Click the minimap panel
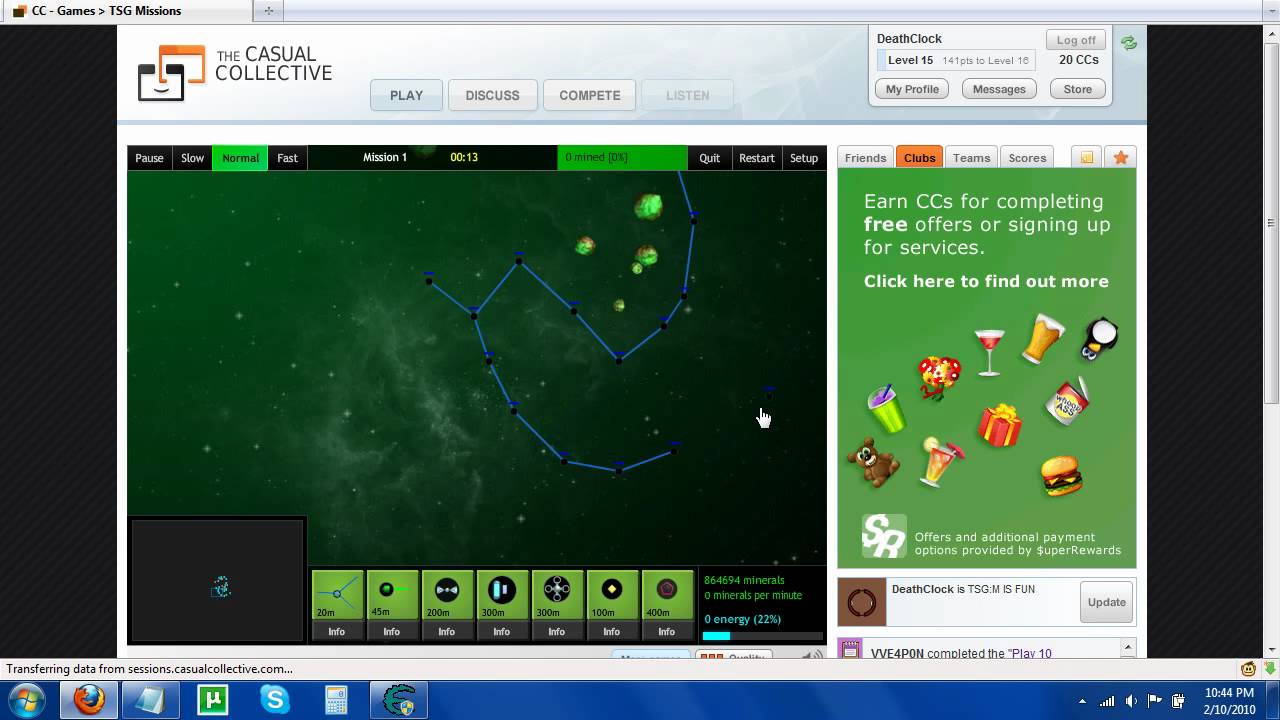This screenshot has height=720, width=1280. [x=217, y=580]
